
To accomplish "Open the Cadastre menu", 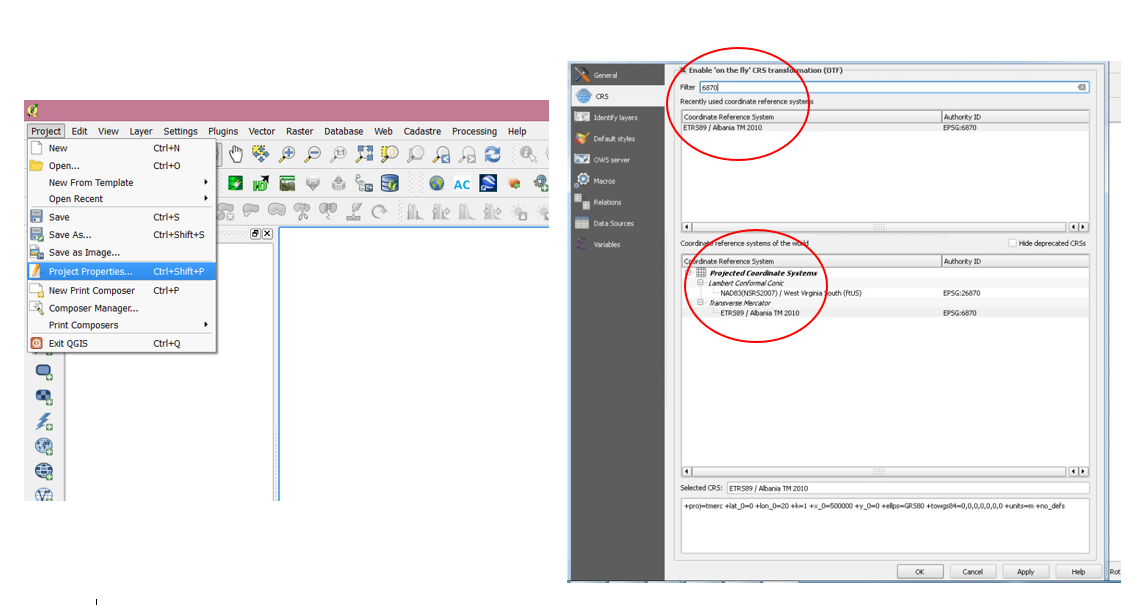I will pyautogui.click(x=422, y=131).
